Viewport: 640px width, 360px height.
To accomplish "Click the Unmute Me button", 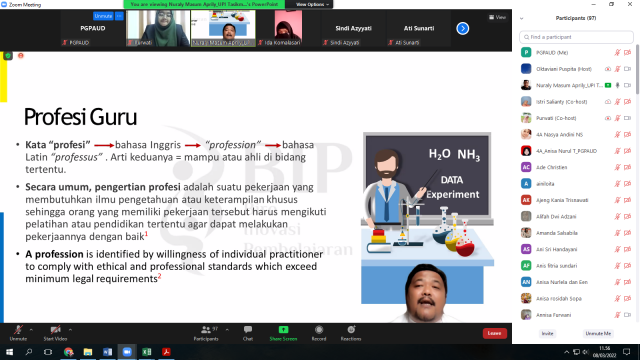I will click(x=598, y=333).
